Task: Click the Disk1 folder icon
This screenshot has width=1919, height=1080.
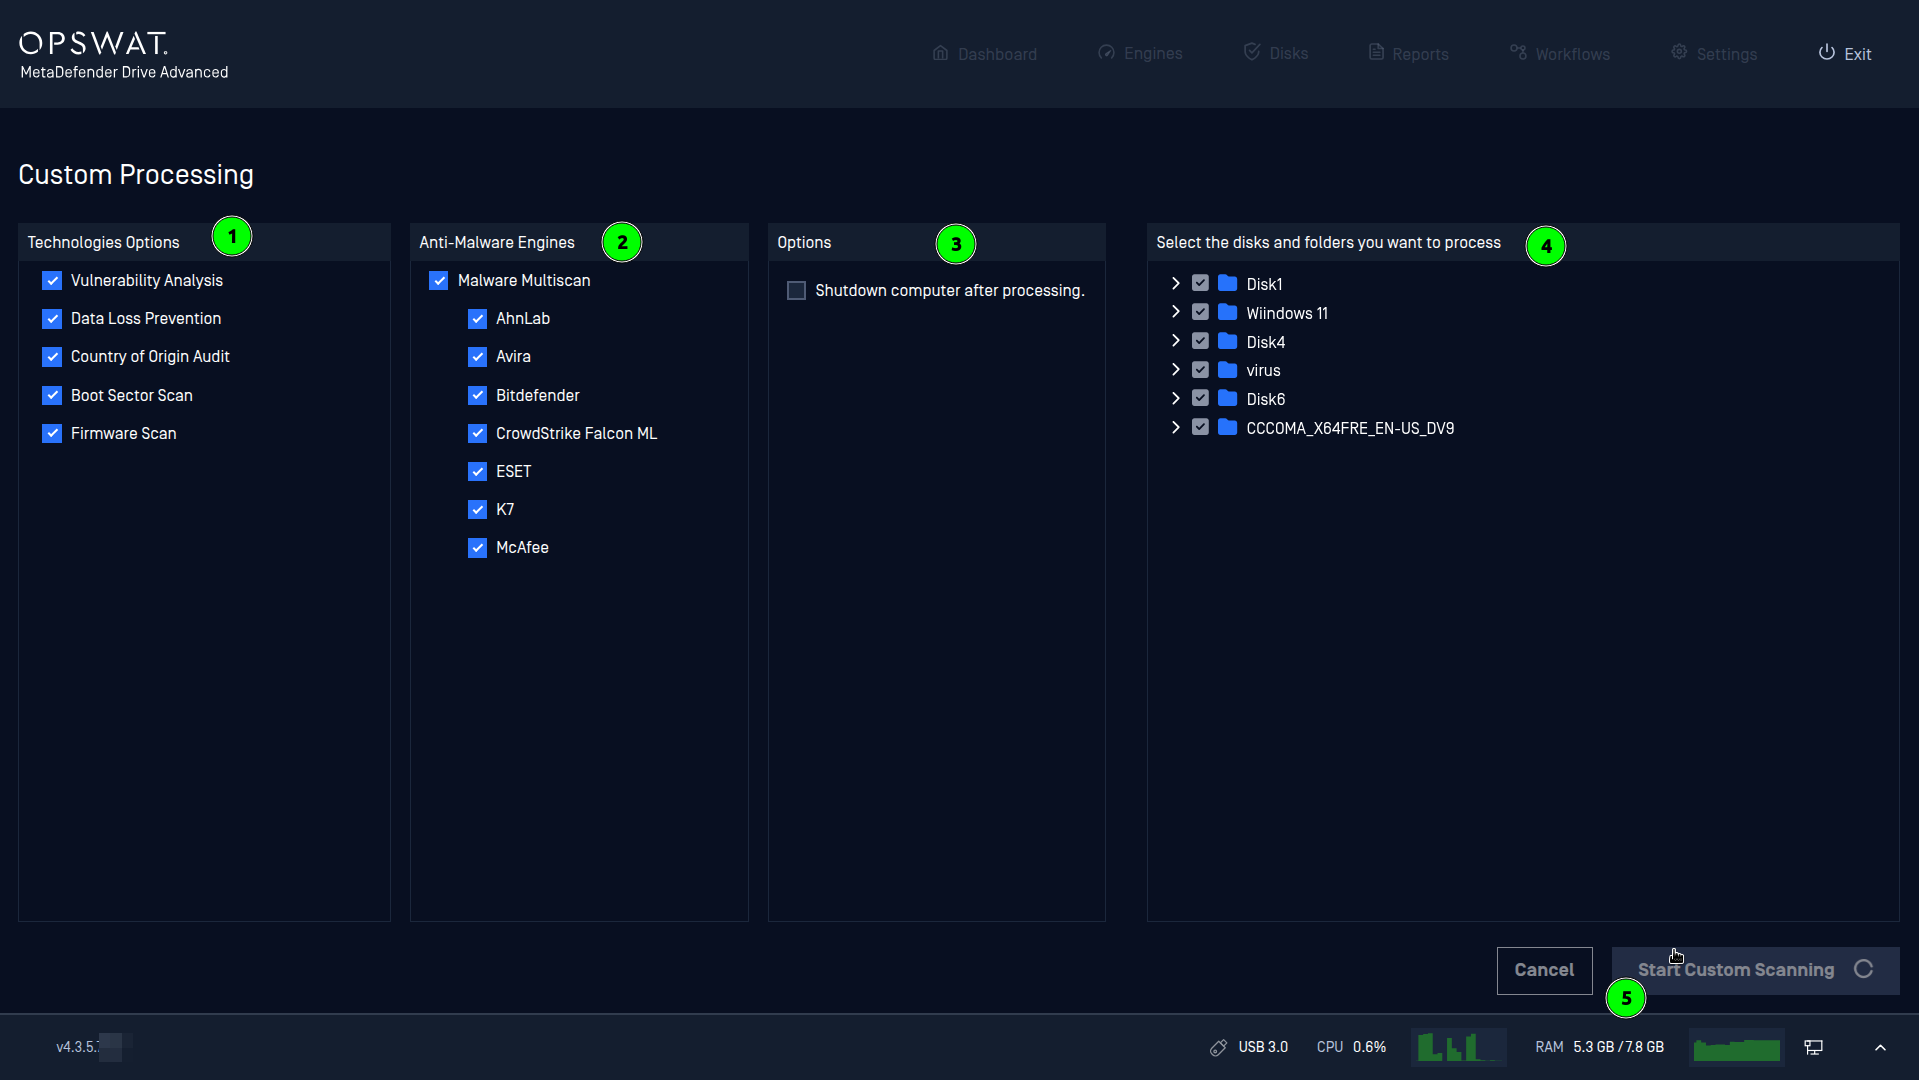Action: [x=1227, y=284]
